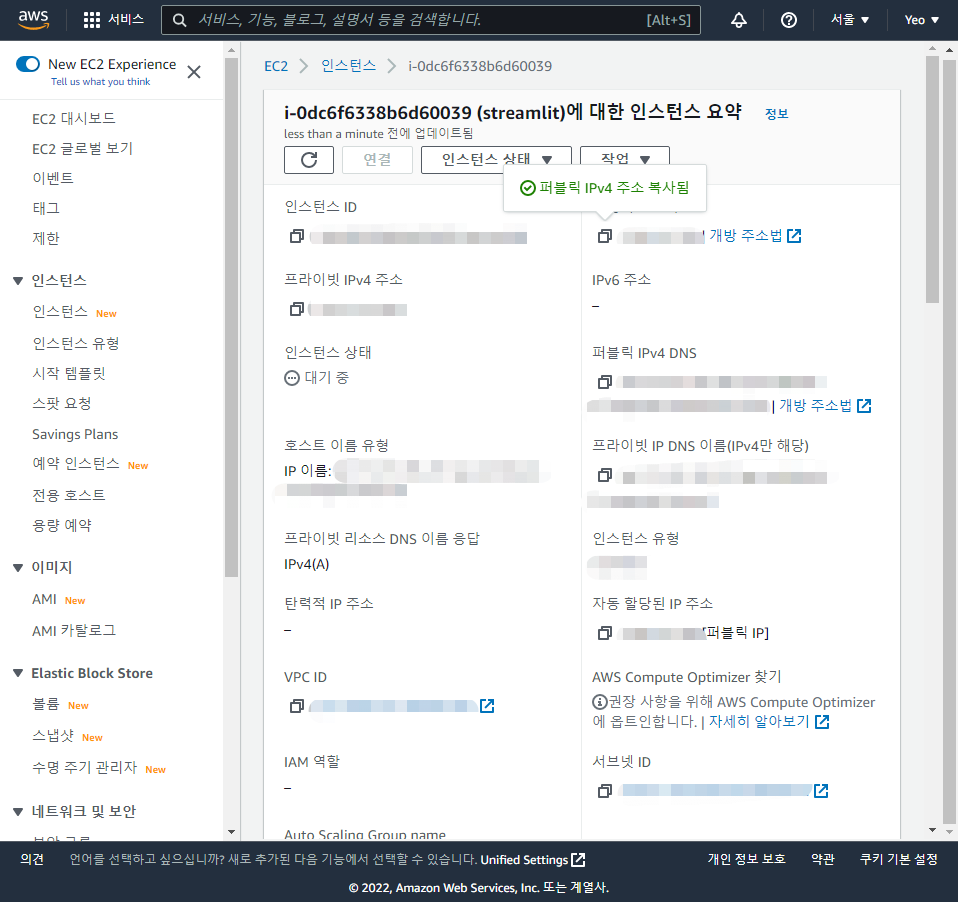Open 쿠키 기본 설정 in footer
This screenshot has width=958, height=902.
[x=899, y=859]
